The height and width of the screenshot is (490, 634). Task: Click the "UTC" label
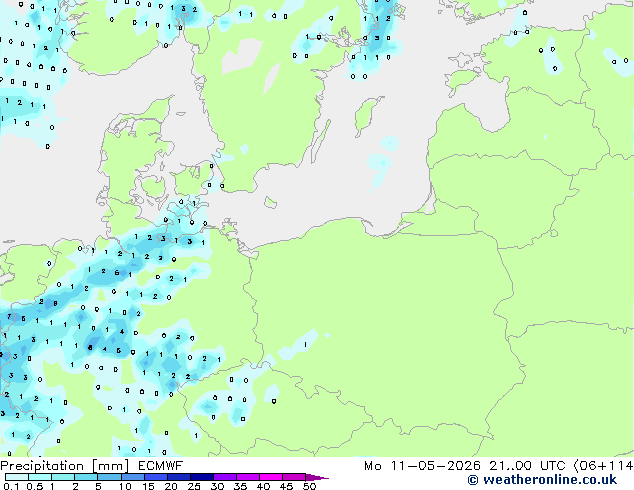553,466
